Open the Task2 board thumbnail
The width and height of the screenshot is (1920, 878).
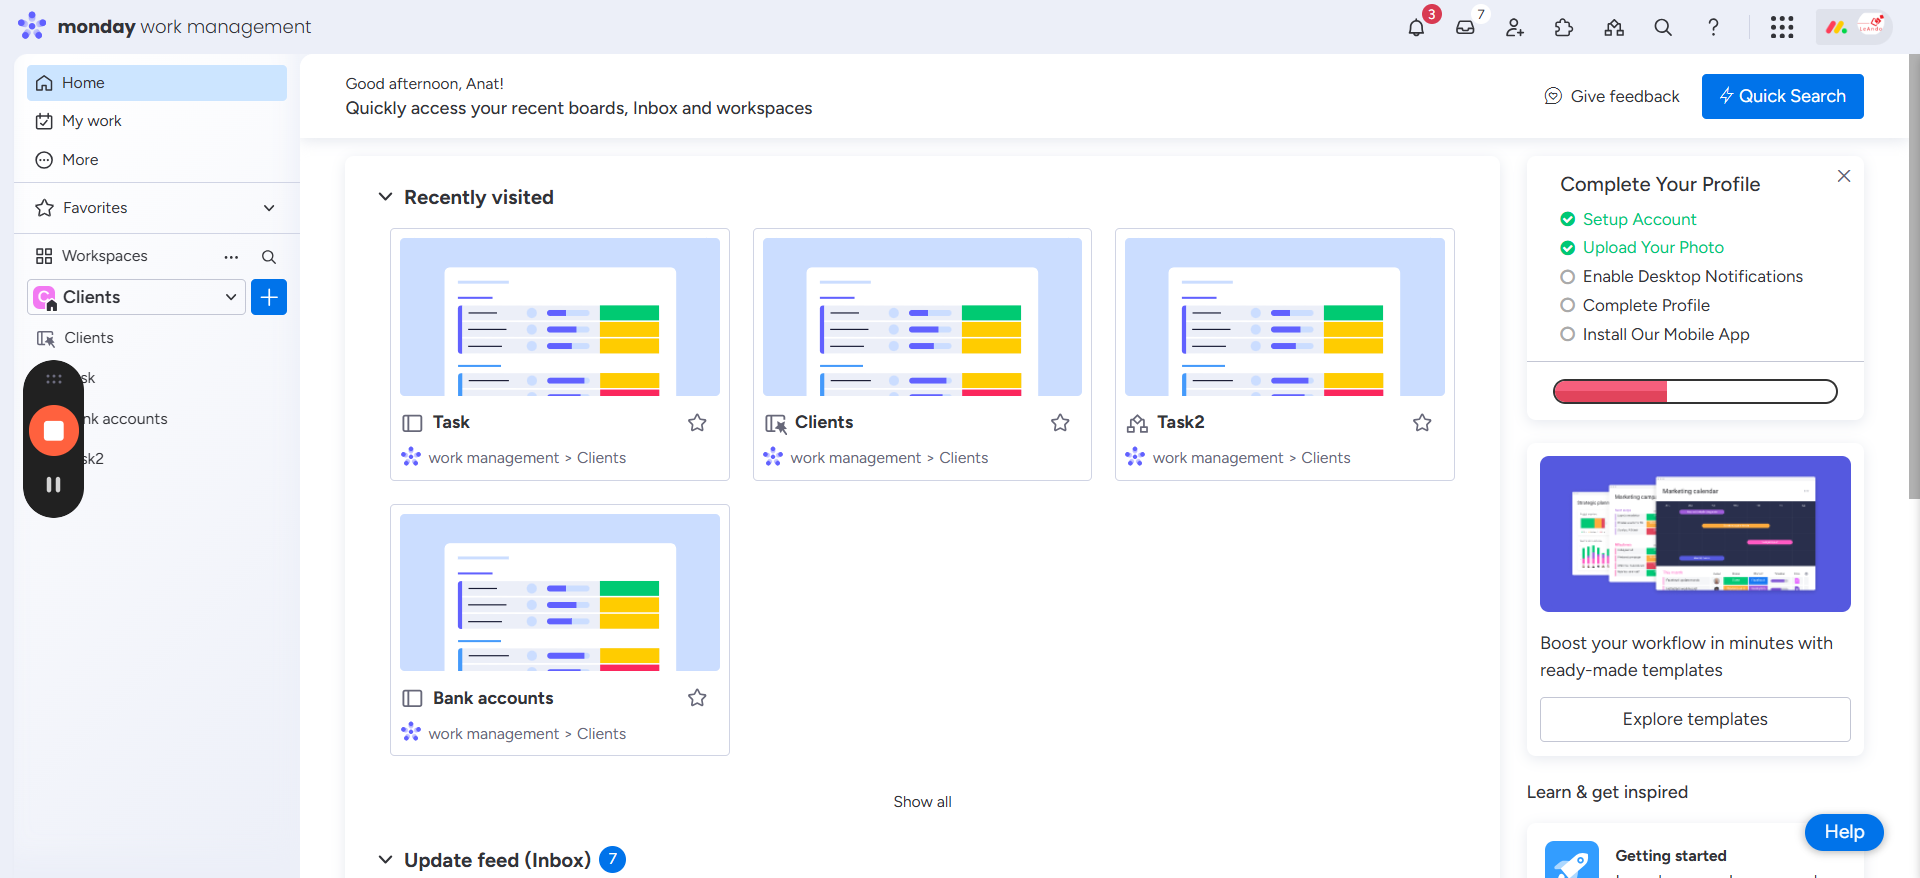(x=1284, y=317)
